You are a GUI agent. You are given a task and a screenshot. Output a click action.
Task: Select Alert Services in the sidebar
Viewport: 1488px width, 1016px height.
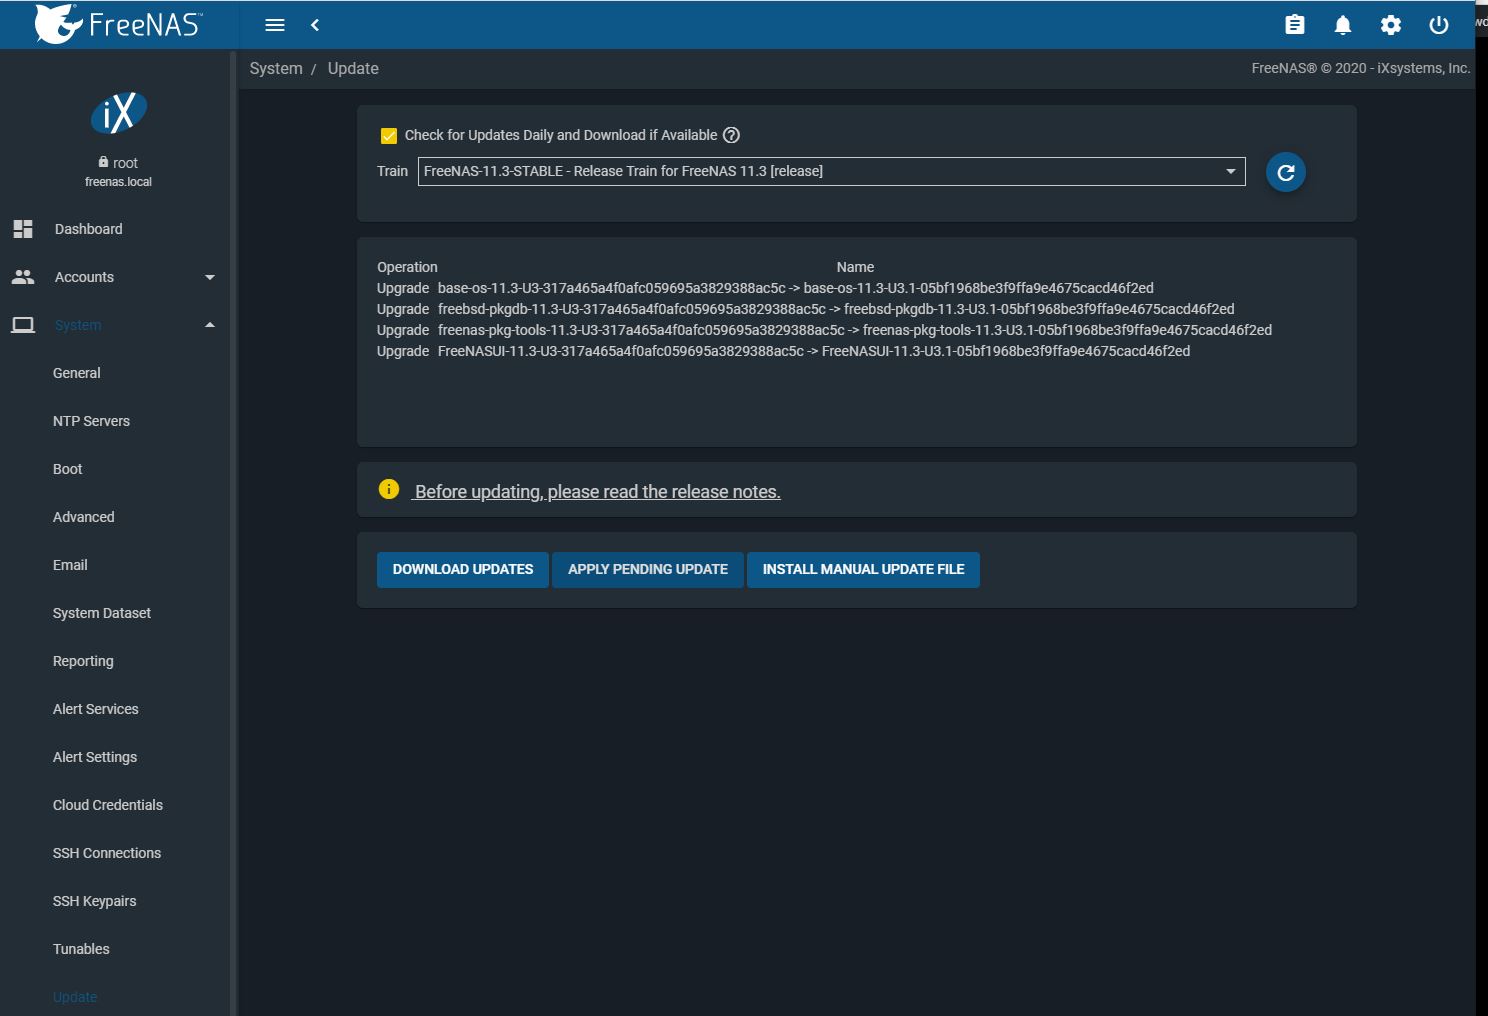[95, 709]
